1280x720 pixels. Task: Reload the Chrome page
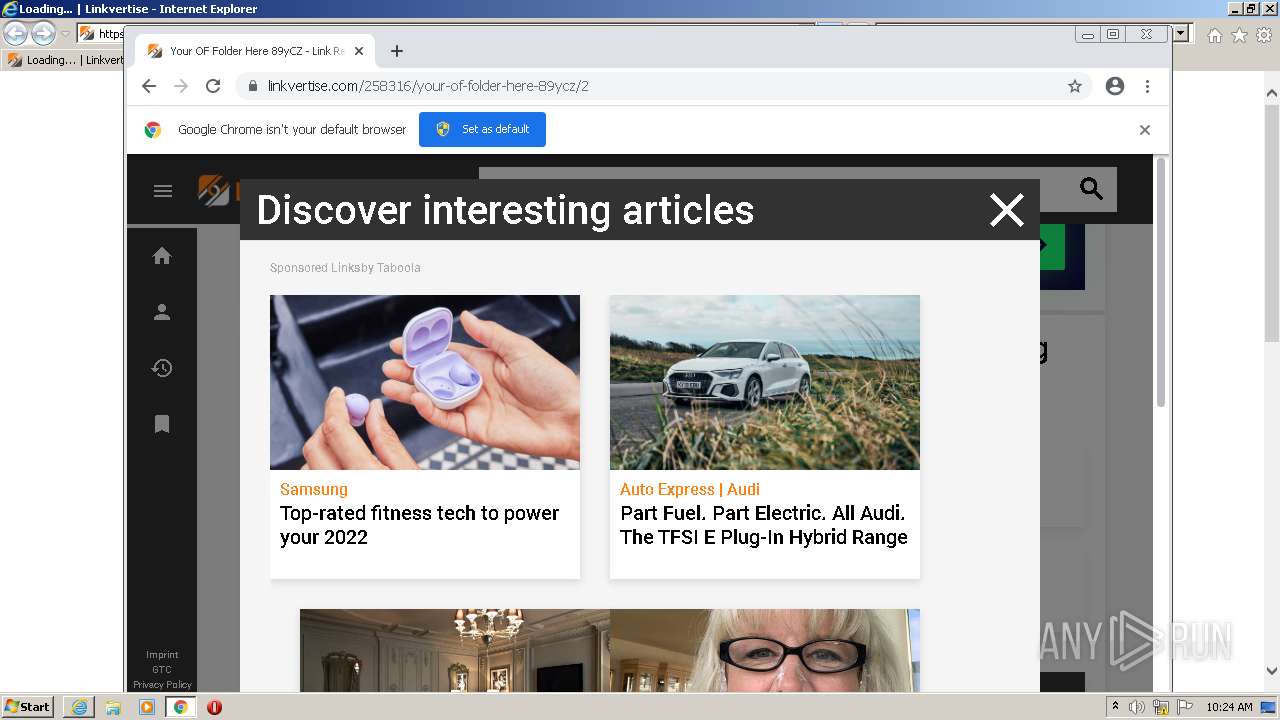point(213,86)
